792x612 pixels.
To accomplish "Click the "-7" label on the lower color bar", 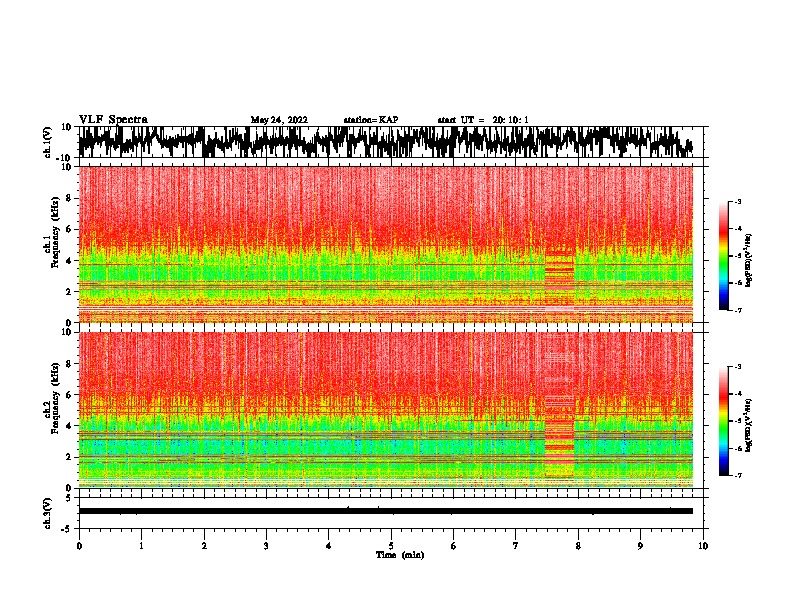I will (738, 476).
